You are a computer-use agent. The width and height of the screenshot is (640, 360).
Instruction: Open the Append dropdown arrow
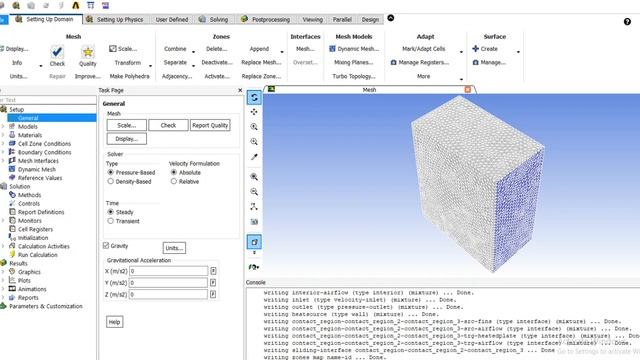coord(282,52)
